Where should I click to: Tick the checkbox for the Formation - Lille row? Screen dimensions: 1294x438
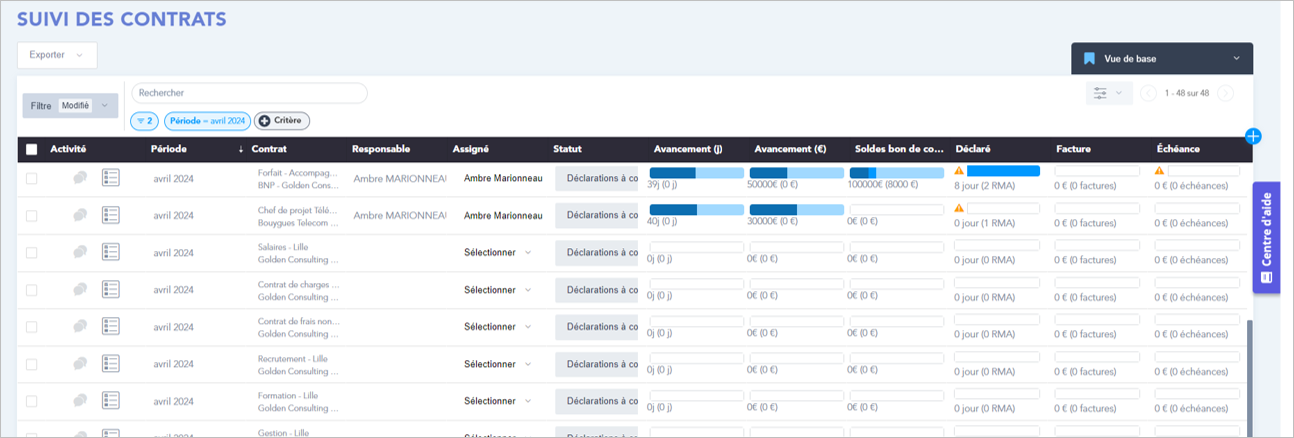(31, 400)
